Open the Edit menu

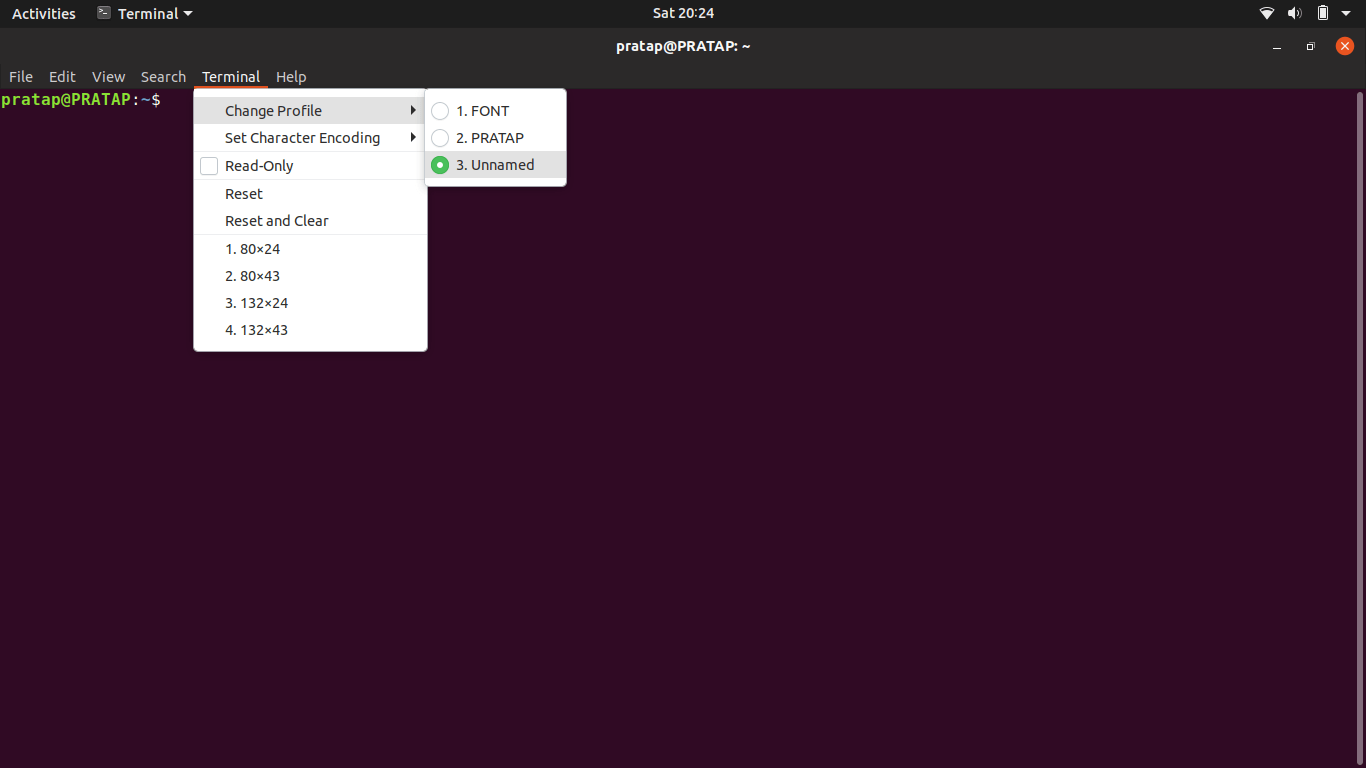coord(62,77)
